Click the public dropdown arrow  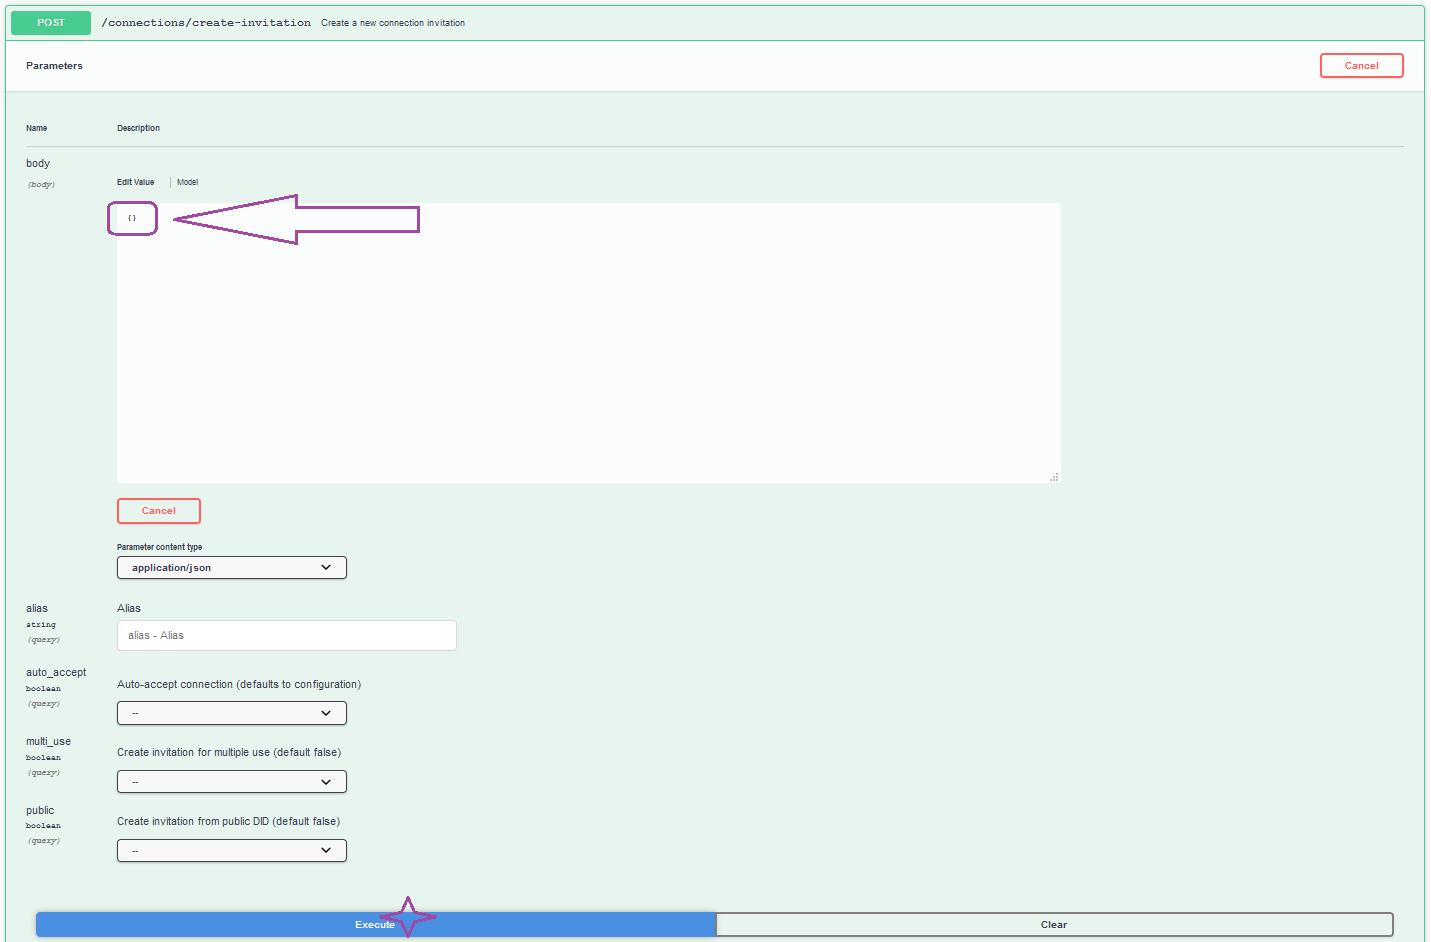(x=326, y=850)
